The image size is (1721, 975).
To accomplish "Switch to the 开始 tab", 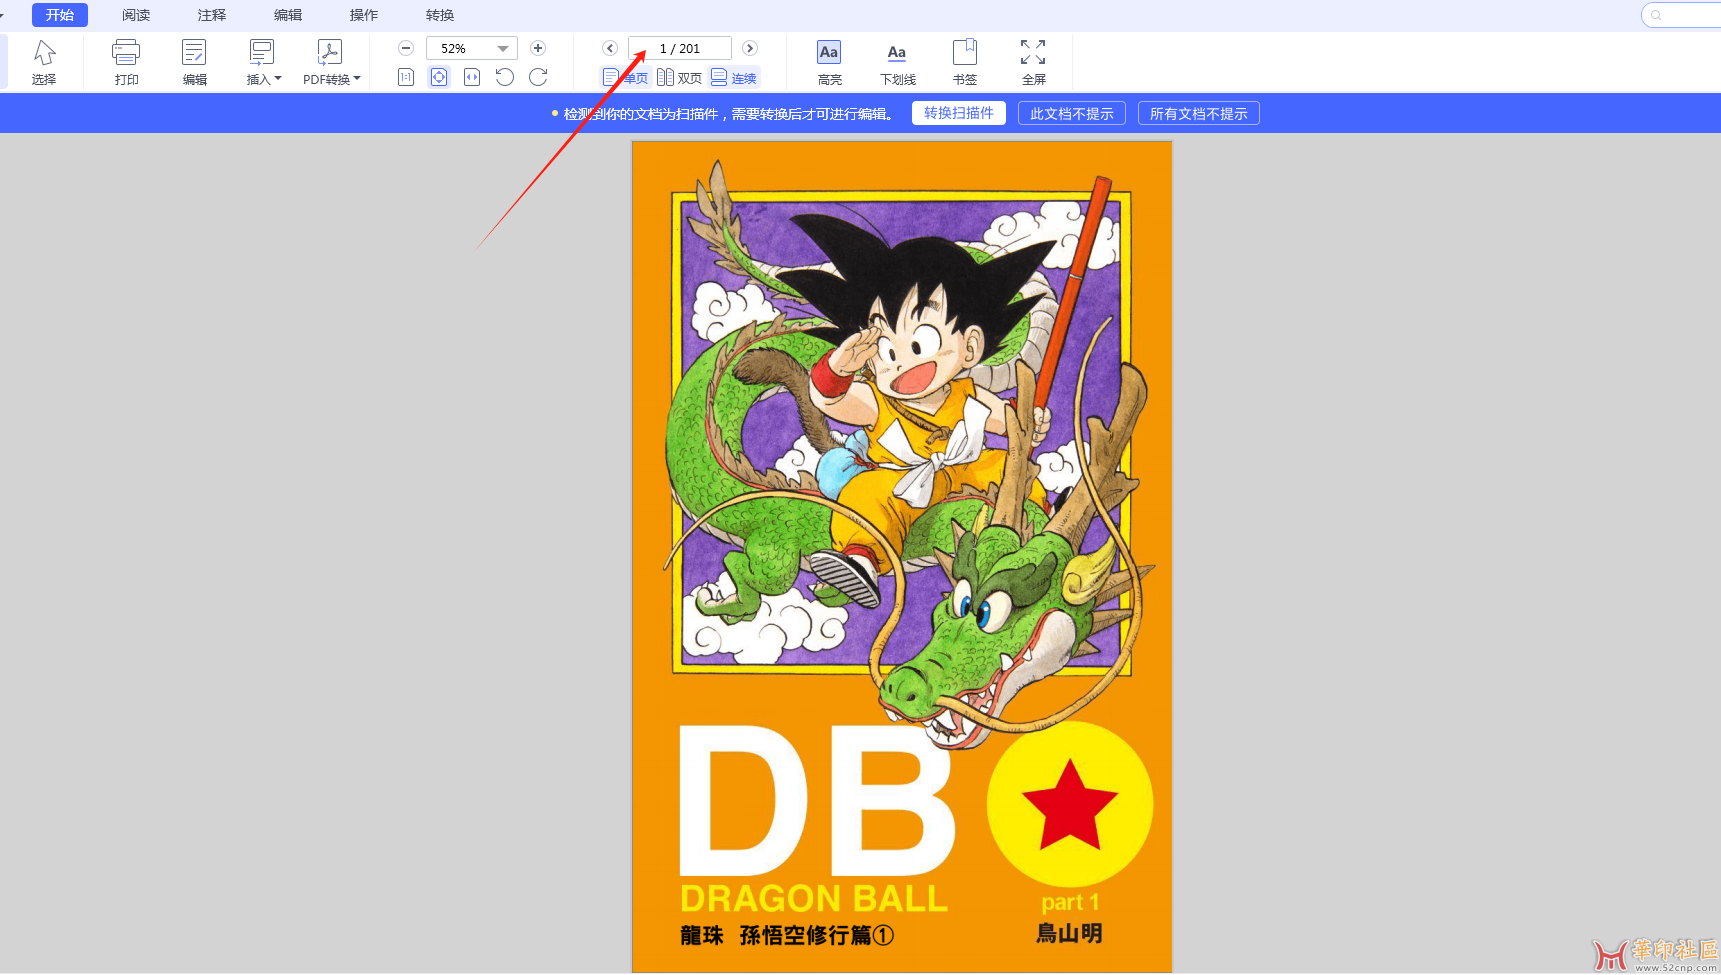I will [60, 15].
